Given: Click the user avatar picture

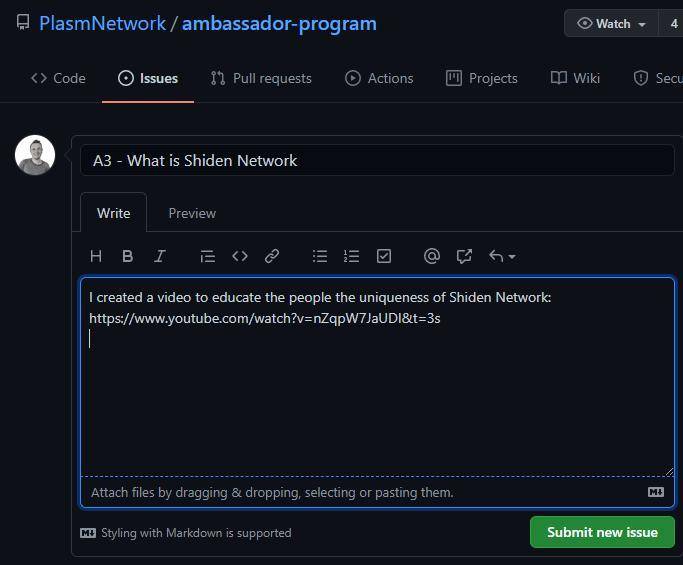Looking at the screenshot, I should [x=35, y=155].
